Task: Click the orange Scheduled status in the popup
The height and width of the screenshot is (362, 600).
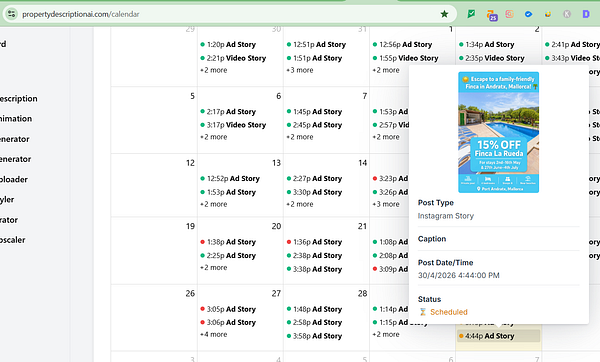Action: pos(448,312)
